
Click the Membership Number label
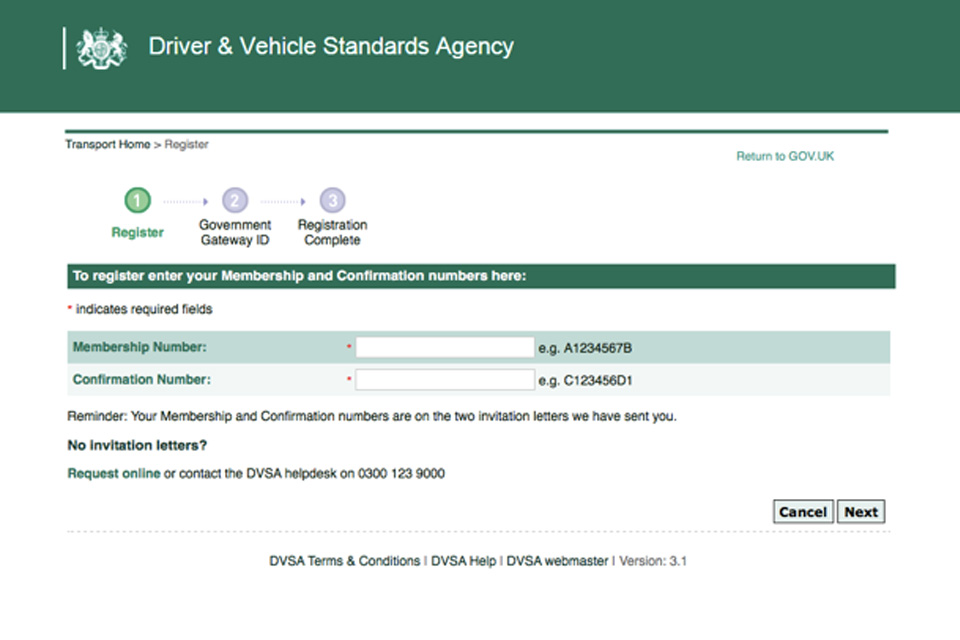click(x=140, y=347)
